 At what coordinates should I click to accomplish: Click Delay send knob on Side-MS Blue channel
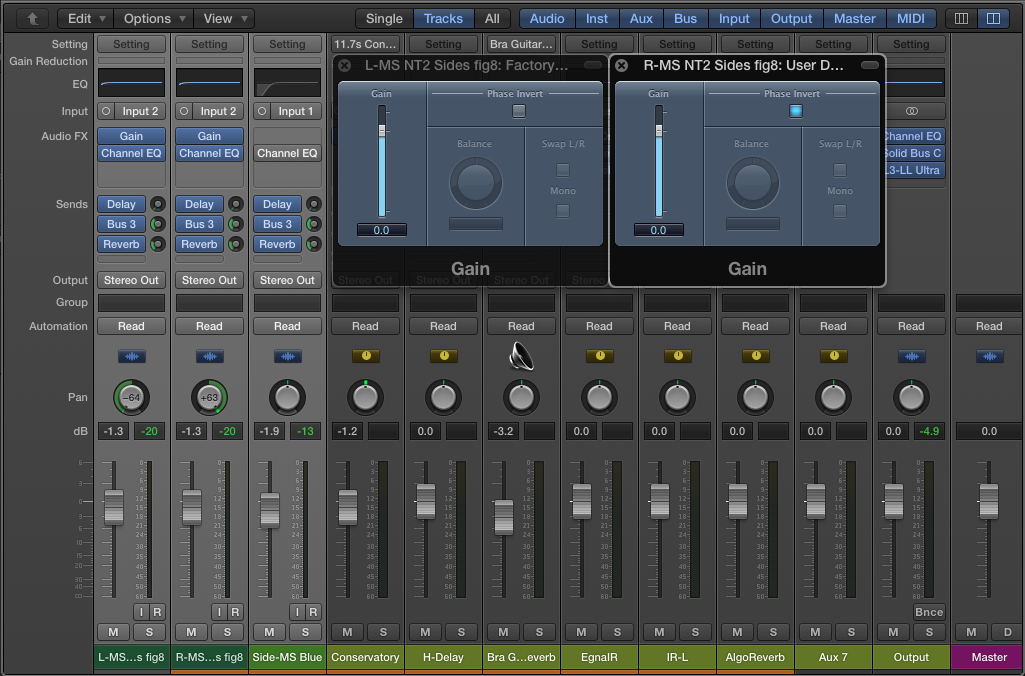(314, 204)
